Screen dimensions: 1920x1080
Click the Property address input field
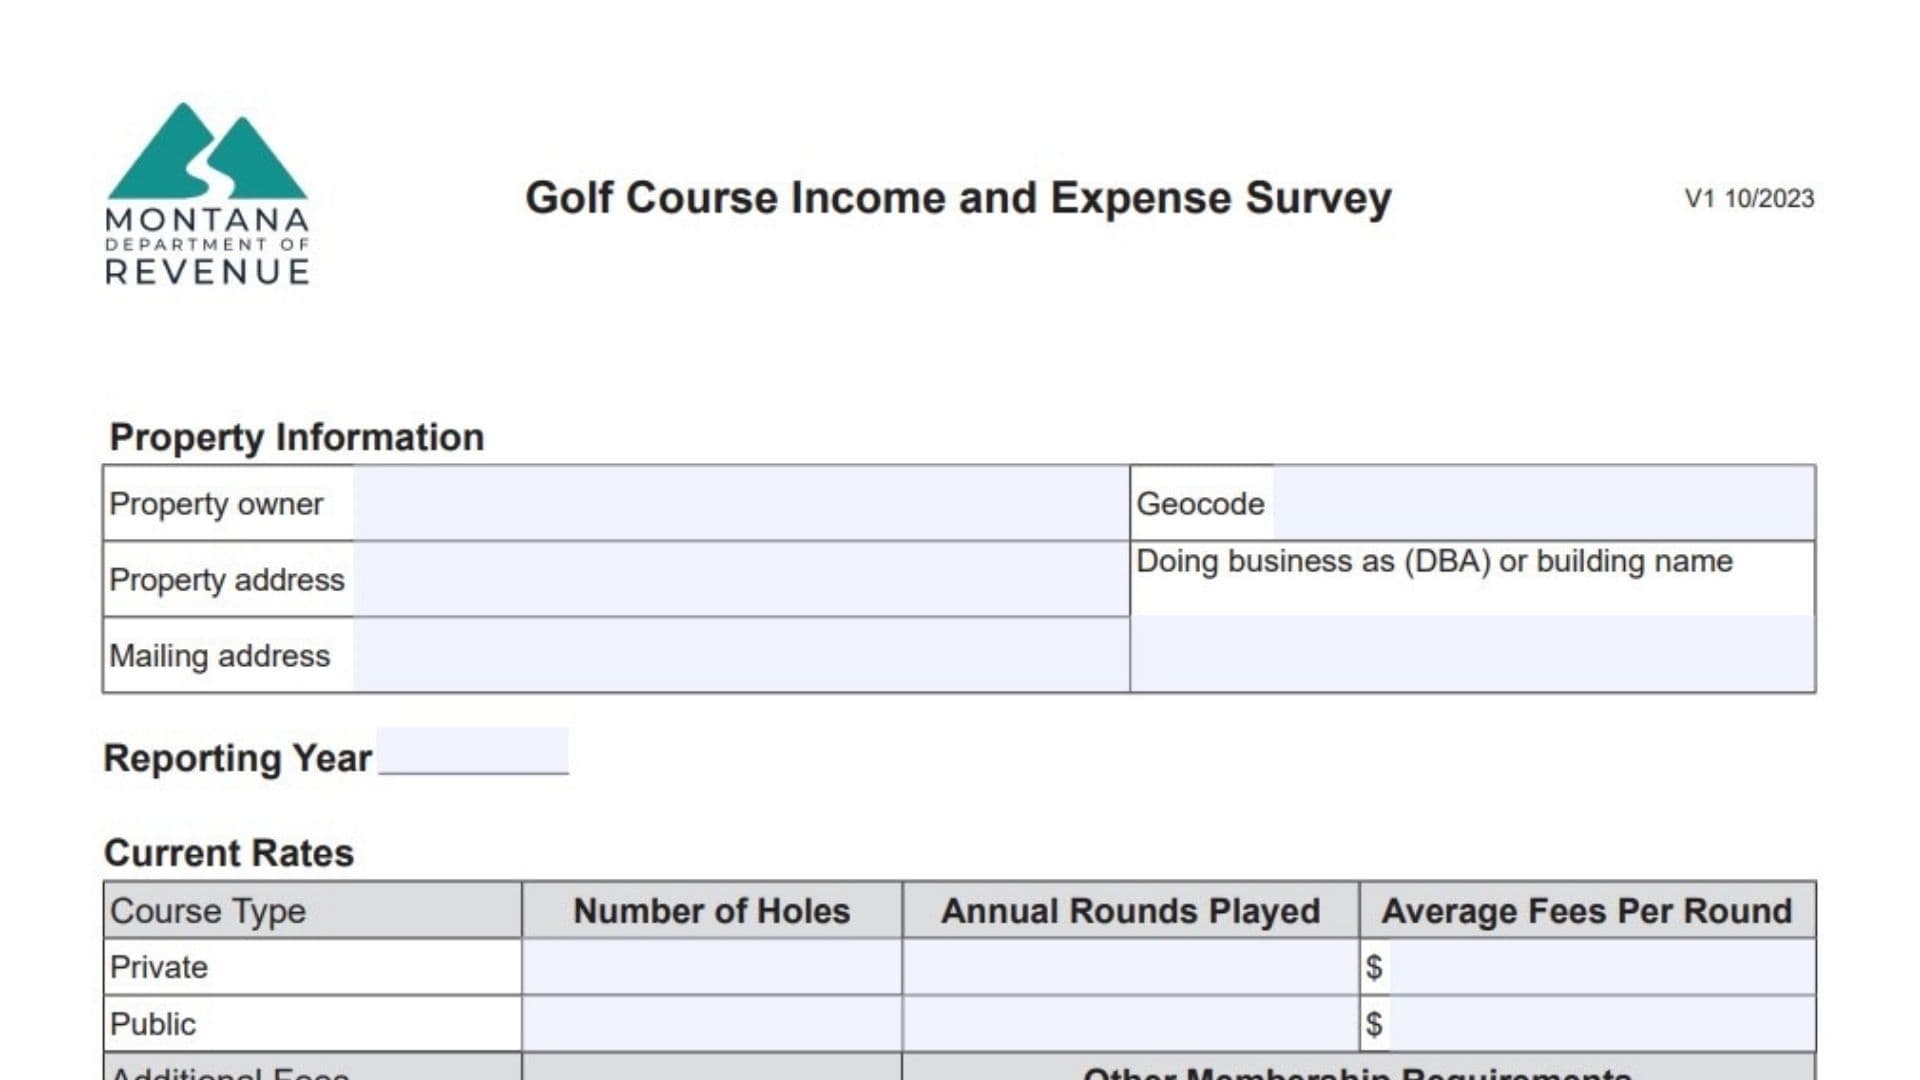[x=740, y=580]
